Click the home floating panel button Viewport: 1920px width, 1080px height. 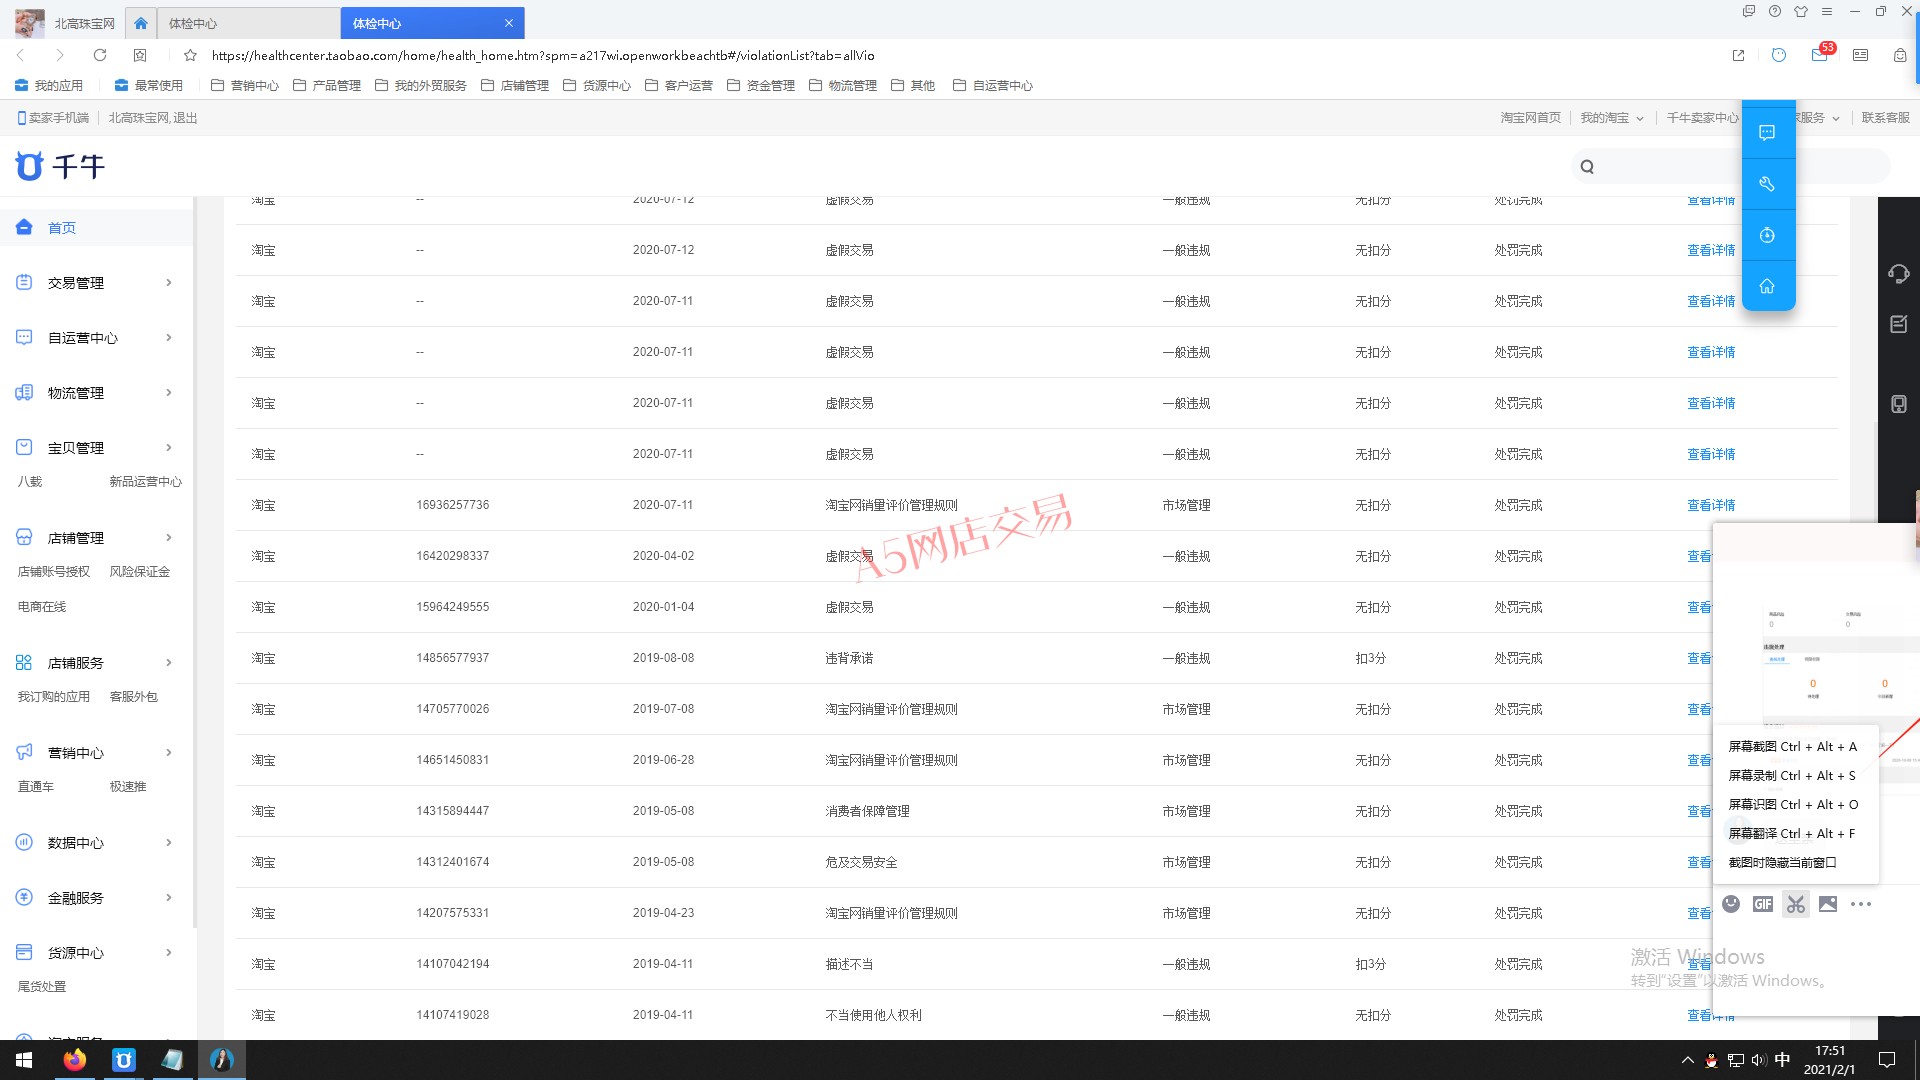point(1767,286)
